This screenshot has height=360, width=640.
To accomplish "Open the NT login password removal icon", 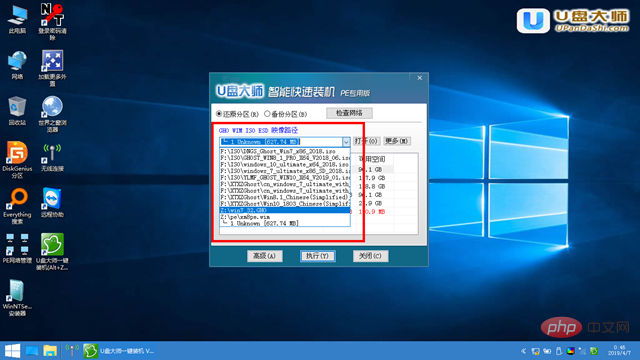I will 52,22.
